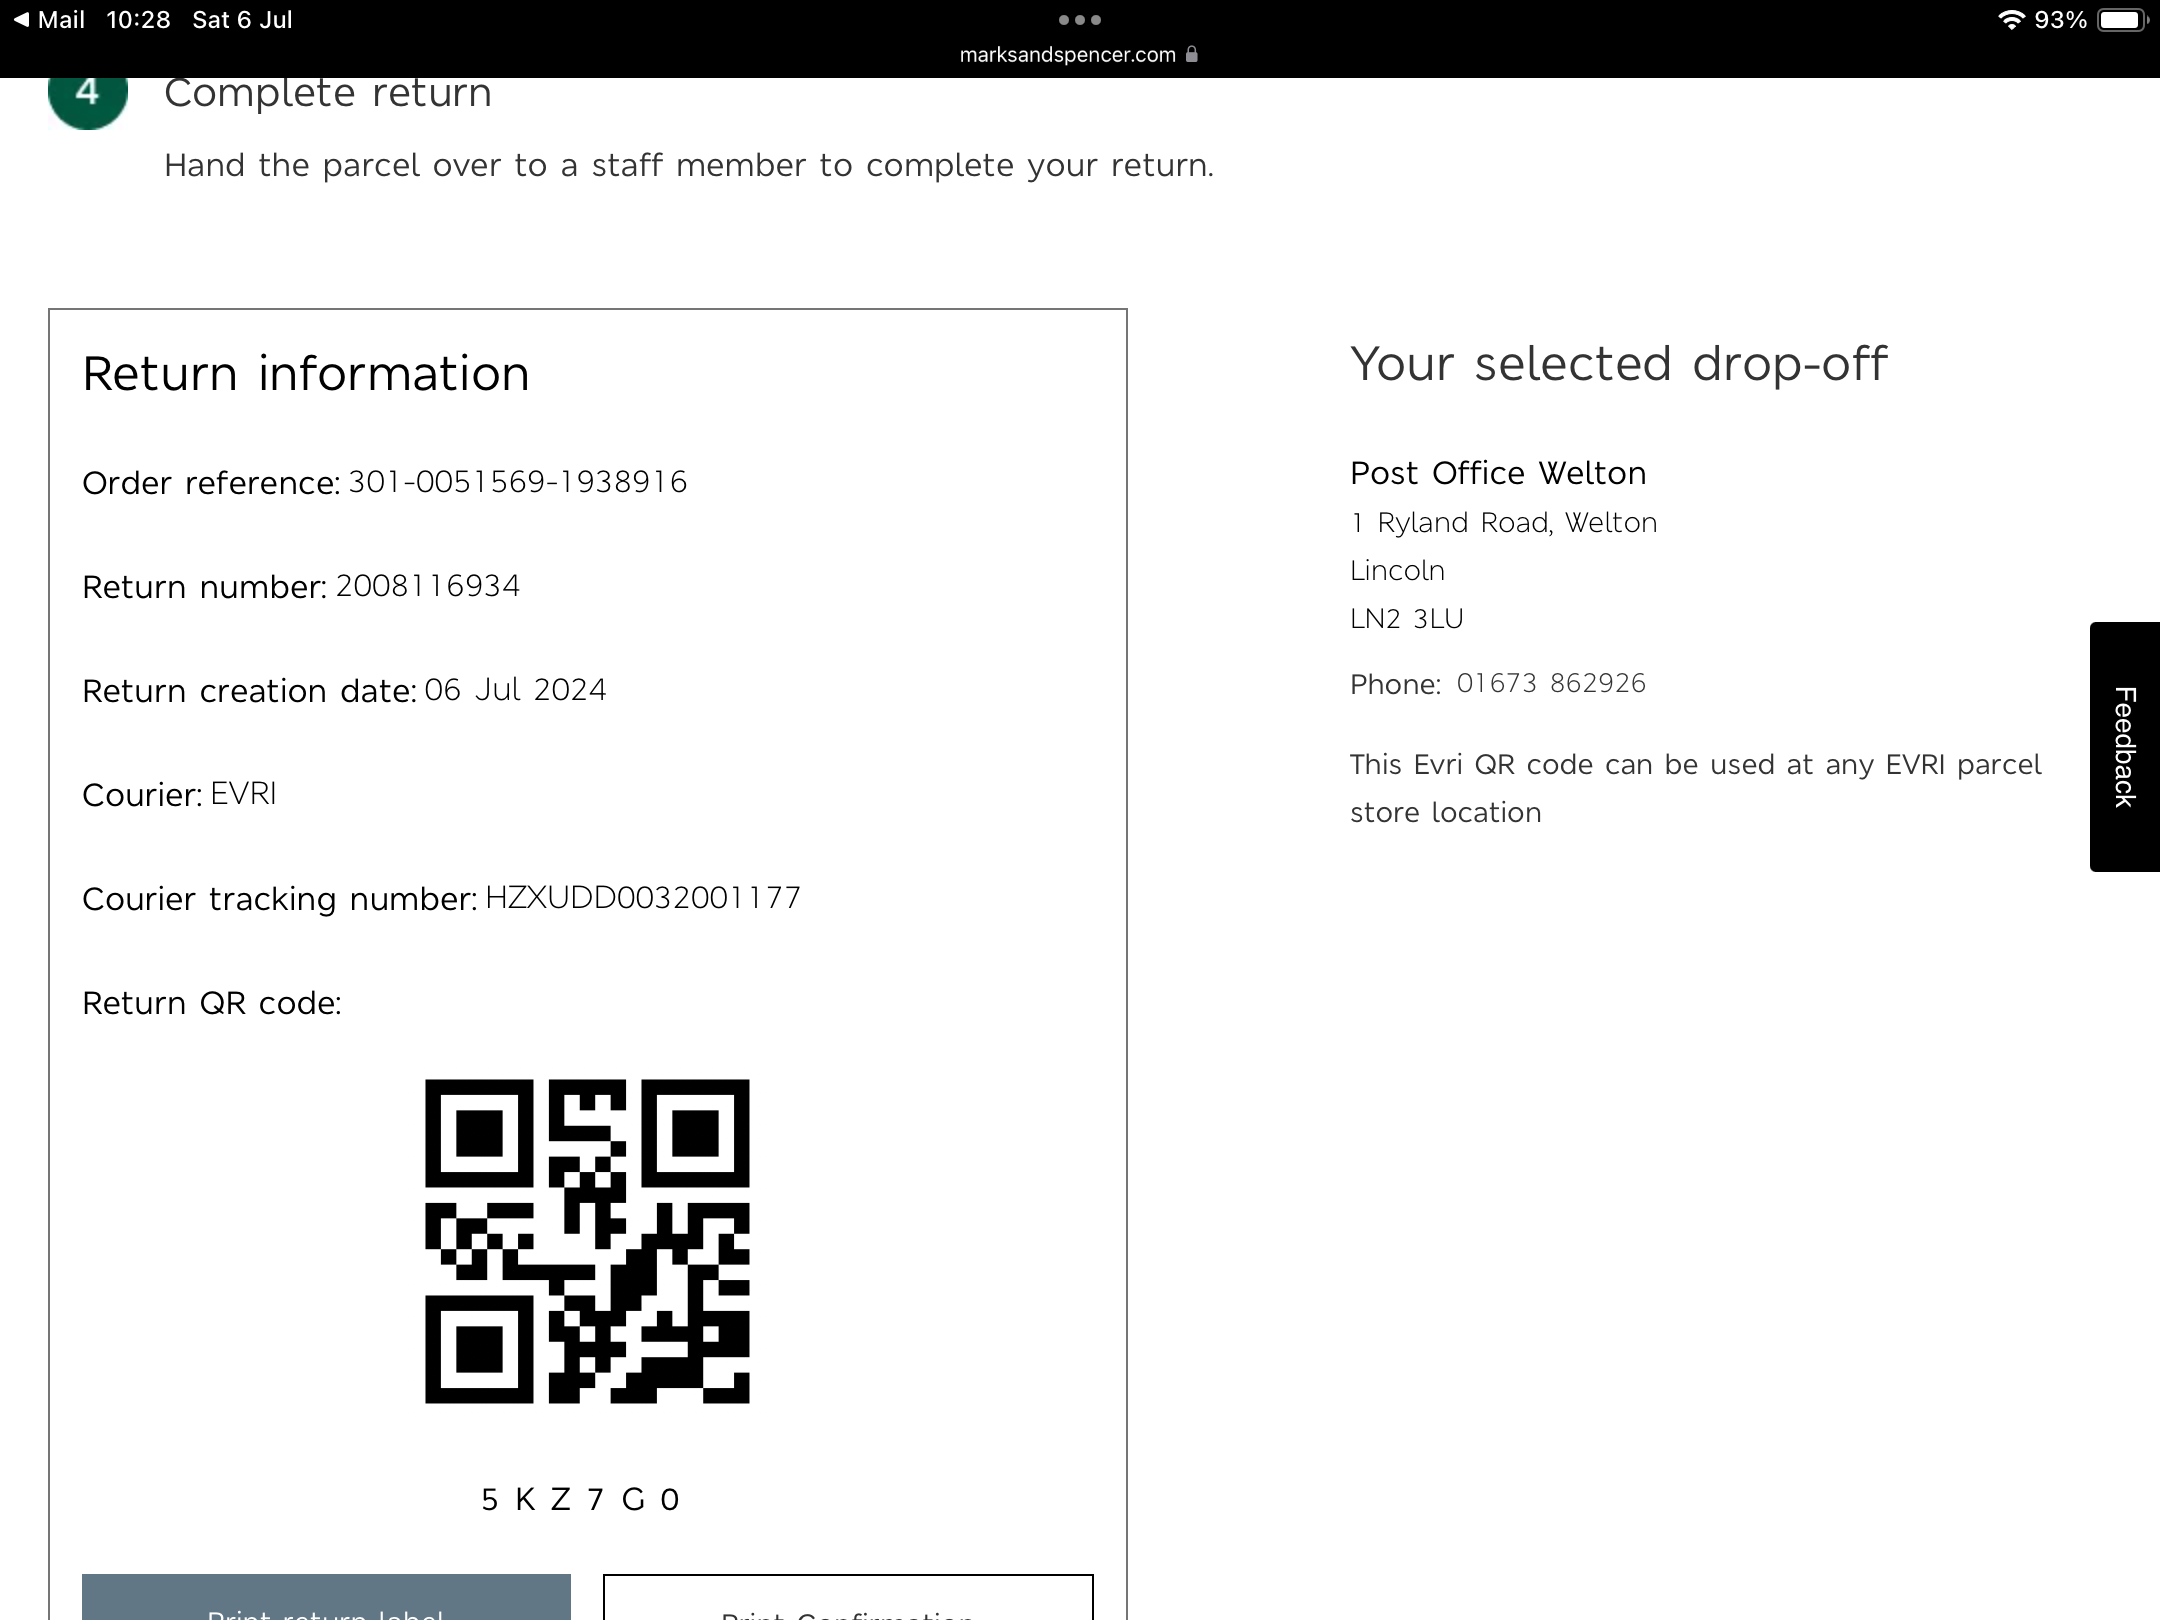
Task: Tap the 10:28 clock in status bar
Action: pyautogui.click(x=138, y=20)
